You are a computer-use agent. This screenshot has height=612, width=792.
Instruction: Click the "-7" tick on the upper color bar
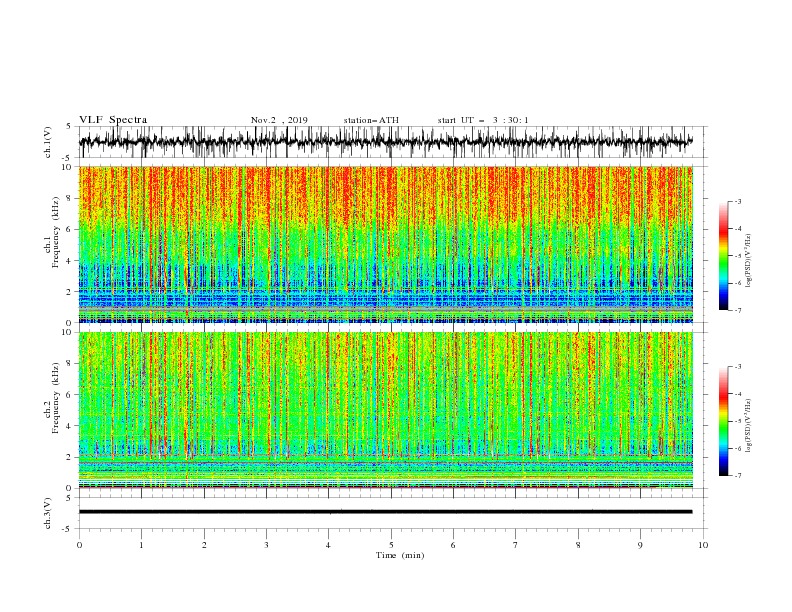[x=737, y=310]
